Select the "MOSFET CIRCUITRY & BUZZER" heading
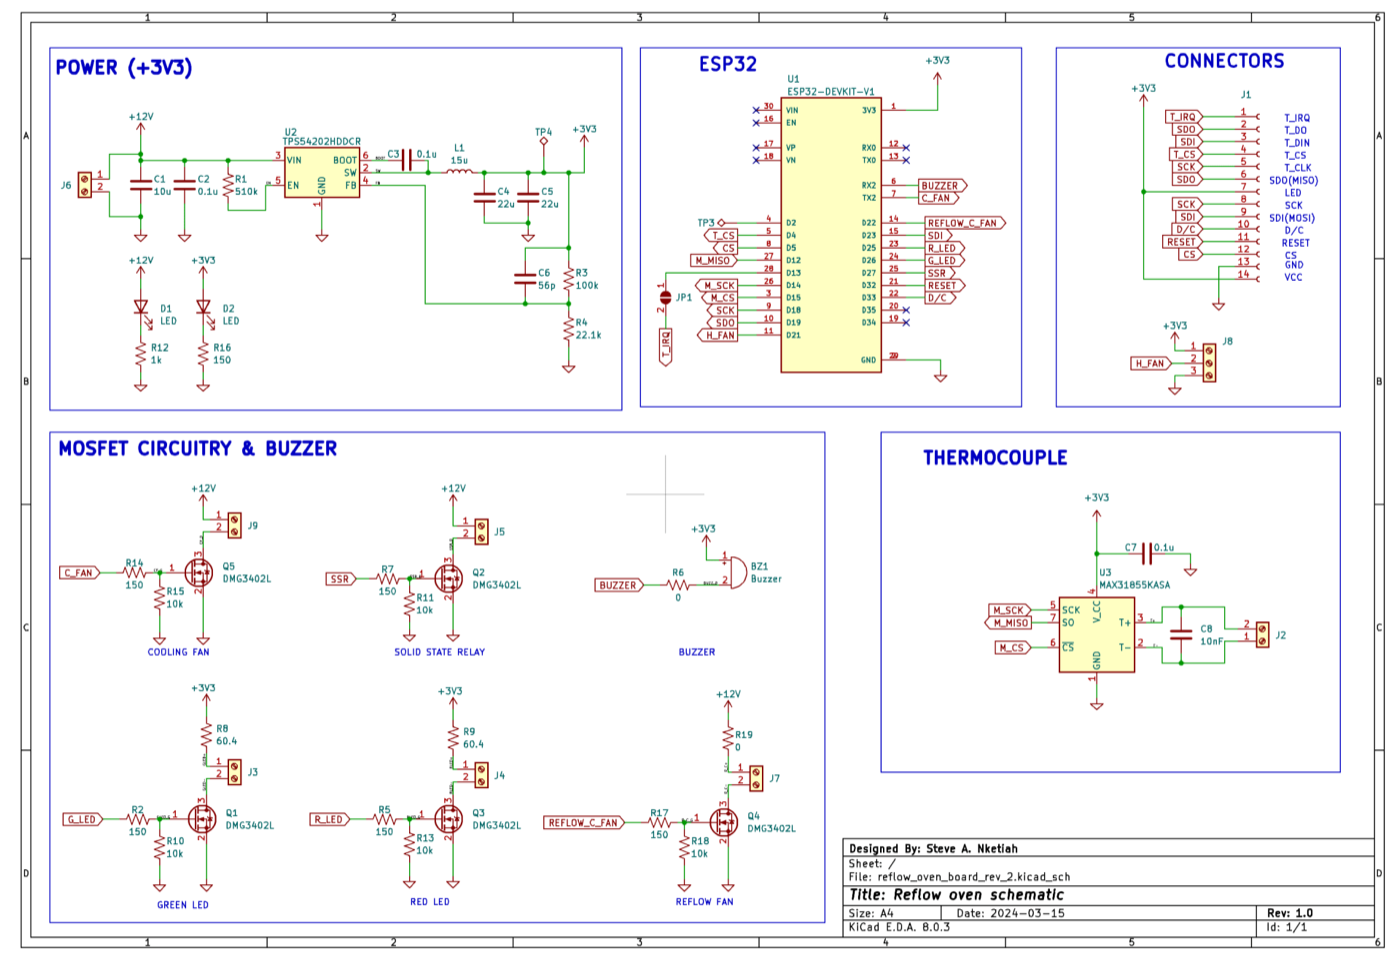Screen dimensions: 1400x964 198,449
